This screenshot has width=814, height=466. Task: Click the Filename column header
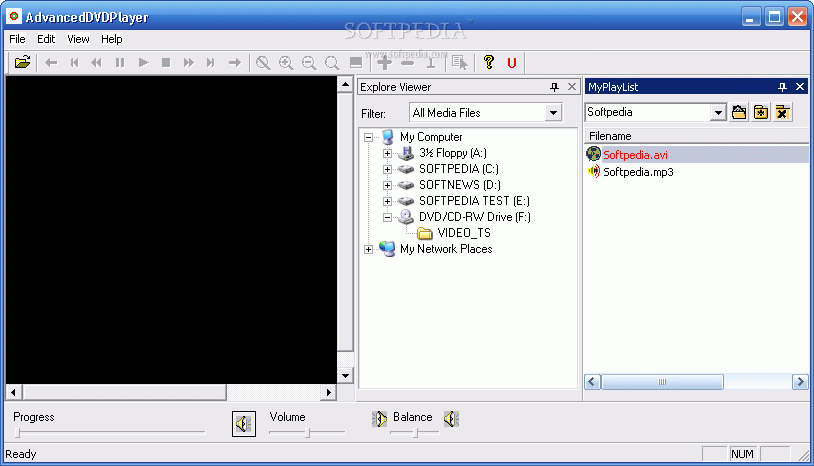[x=696, y=136]
